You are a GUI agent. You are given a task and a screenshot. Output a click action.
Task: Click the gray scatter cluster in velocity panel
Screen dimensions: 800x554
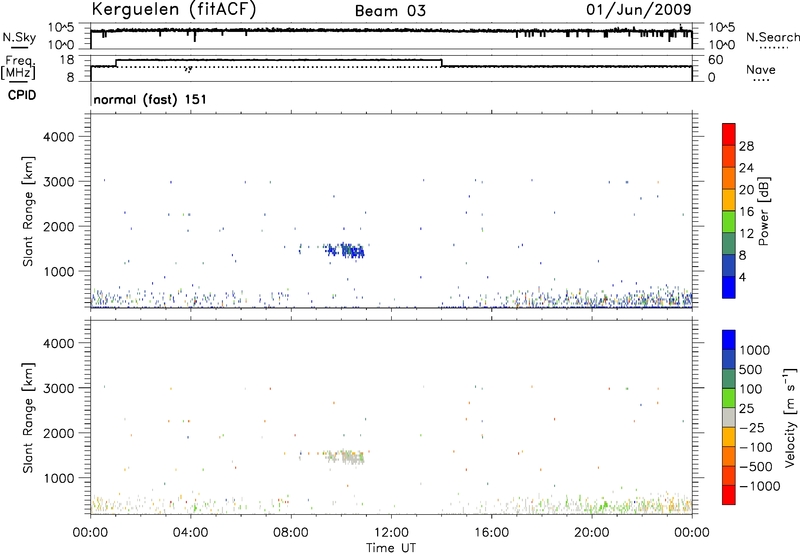[346, 456]
